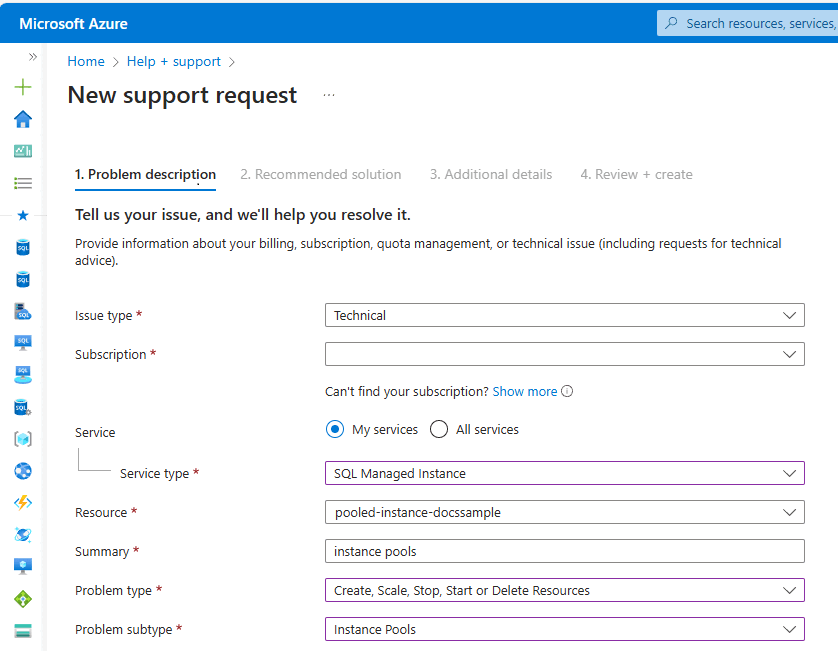Open Help + support from the breadcrumb

click(173, 61)
